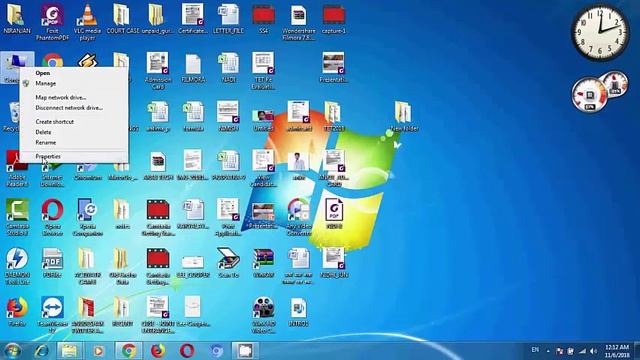This screenshot has width=640, height=360.
Task: Select the New folder icon on desktop
Action: click(403, 116)
